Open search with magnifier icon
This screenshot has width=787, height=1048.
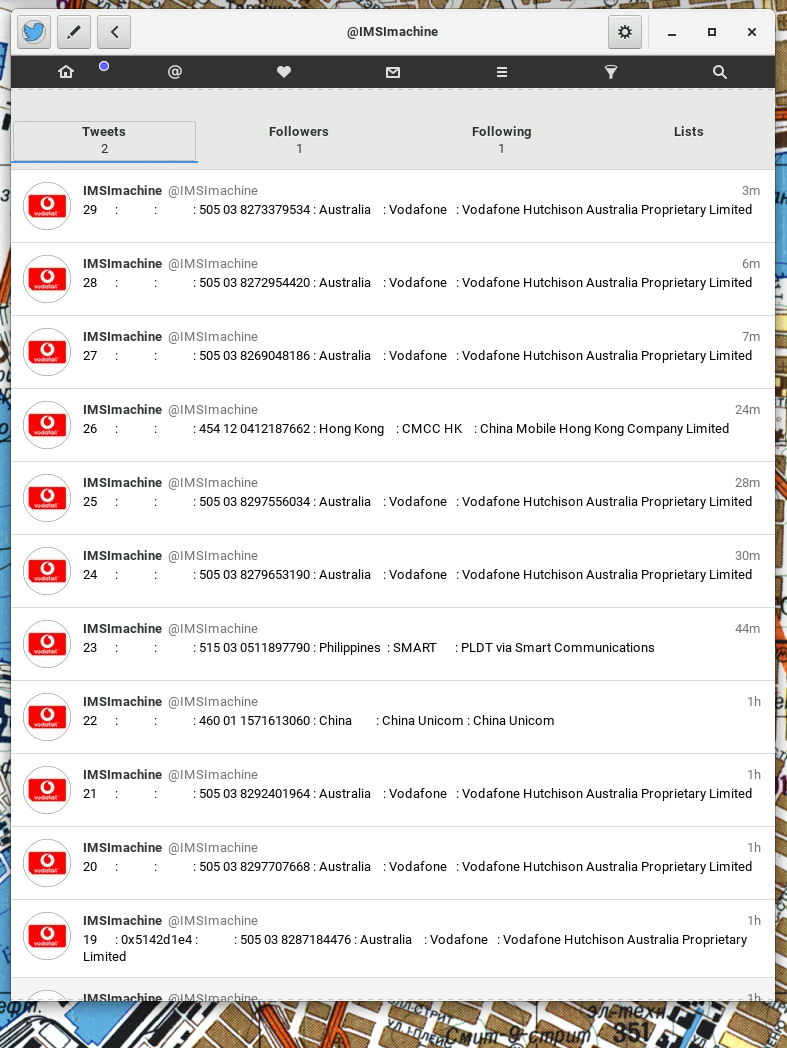click(x=719, y=72)
